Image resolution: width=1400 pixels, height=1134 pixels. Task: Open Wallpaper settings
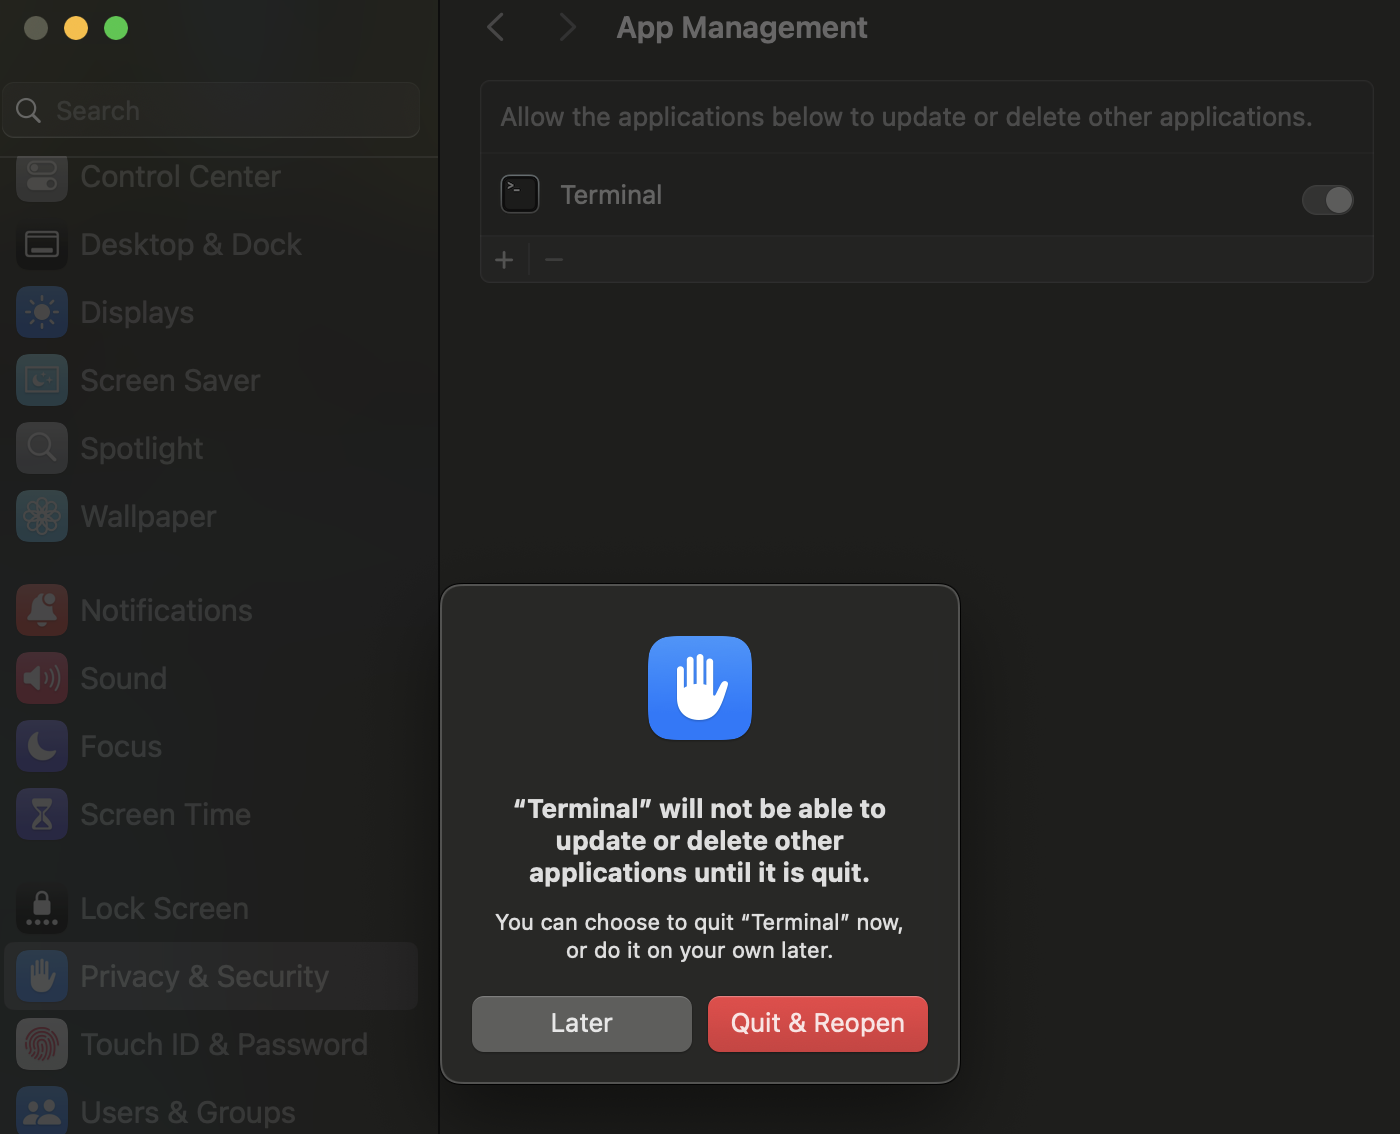[x=211, y=516]
